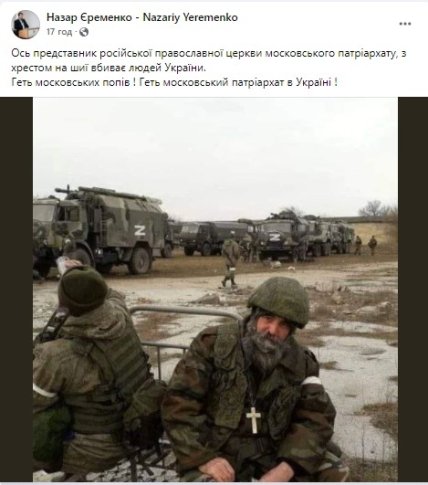
Task: Click the text Геть московський патріархат в Україні
Action: (x=238, y=82)
